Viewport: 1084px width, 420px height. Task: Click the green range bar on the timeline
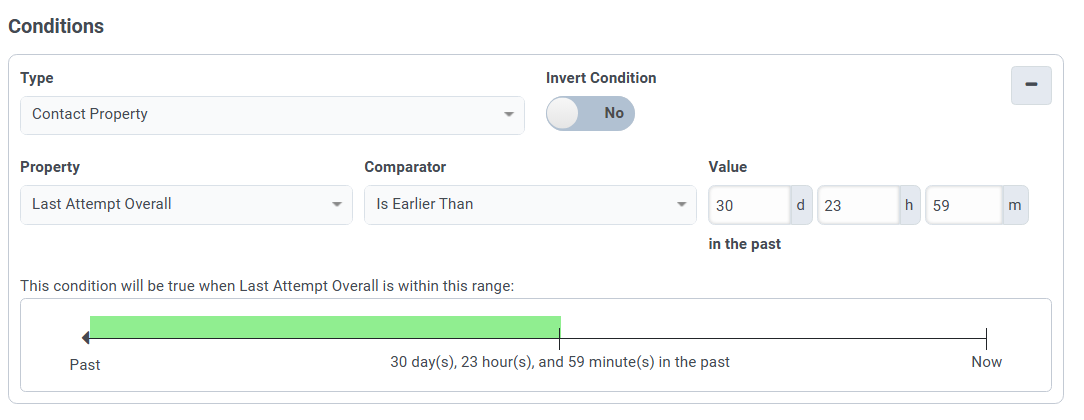point(325,327)
